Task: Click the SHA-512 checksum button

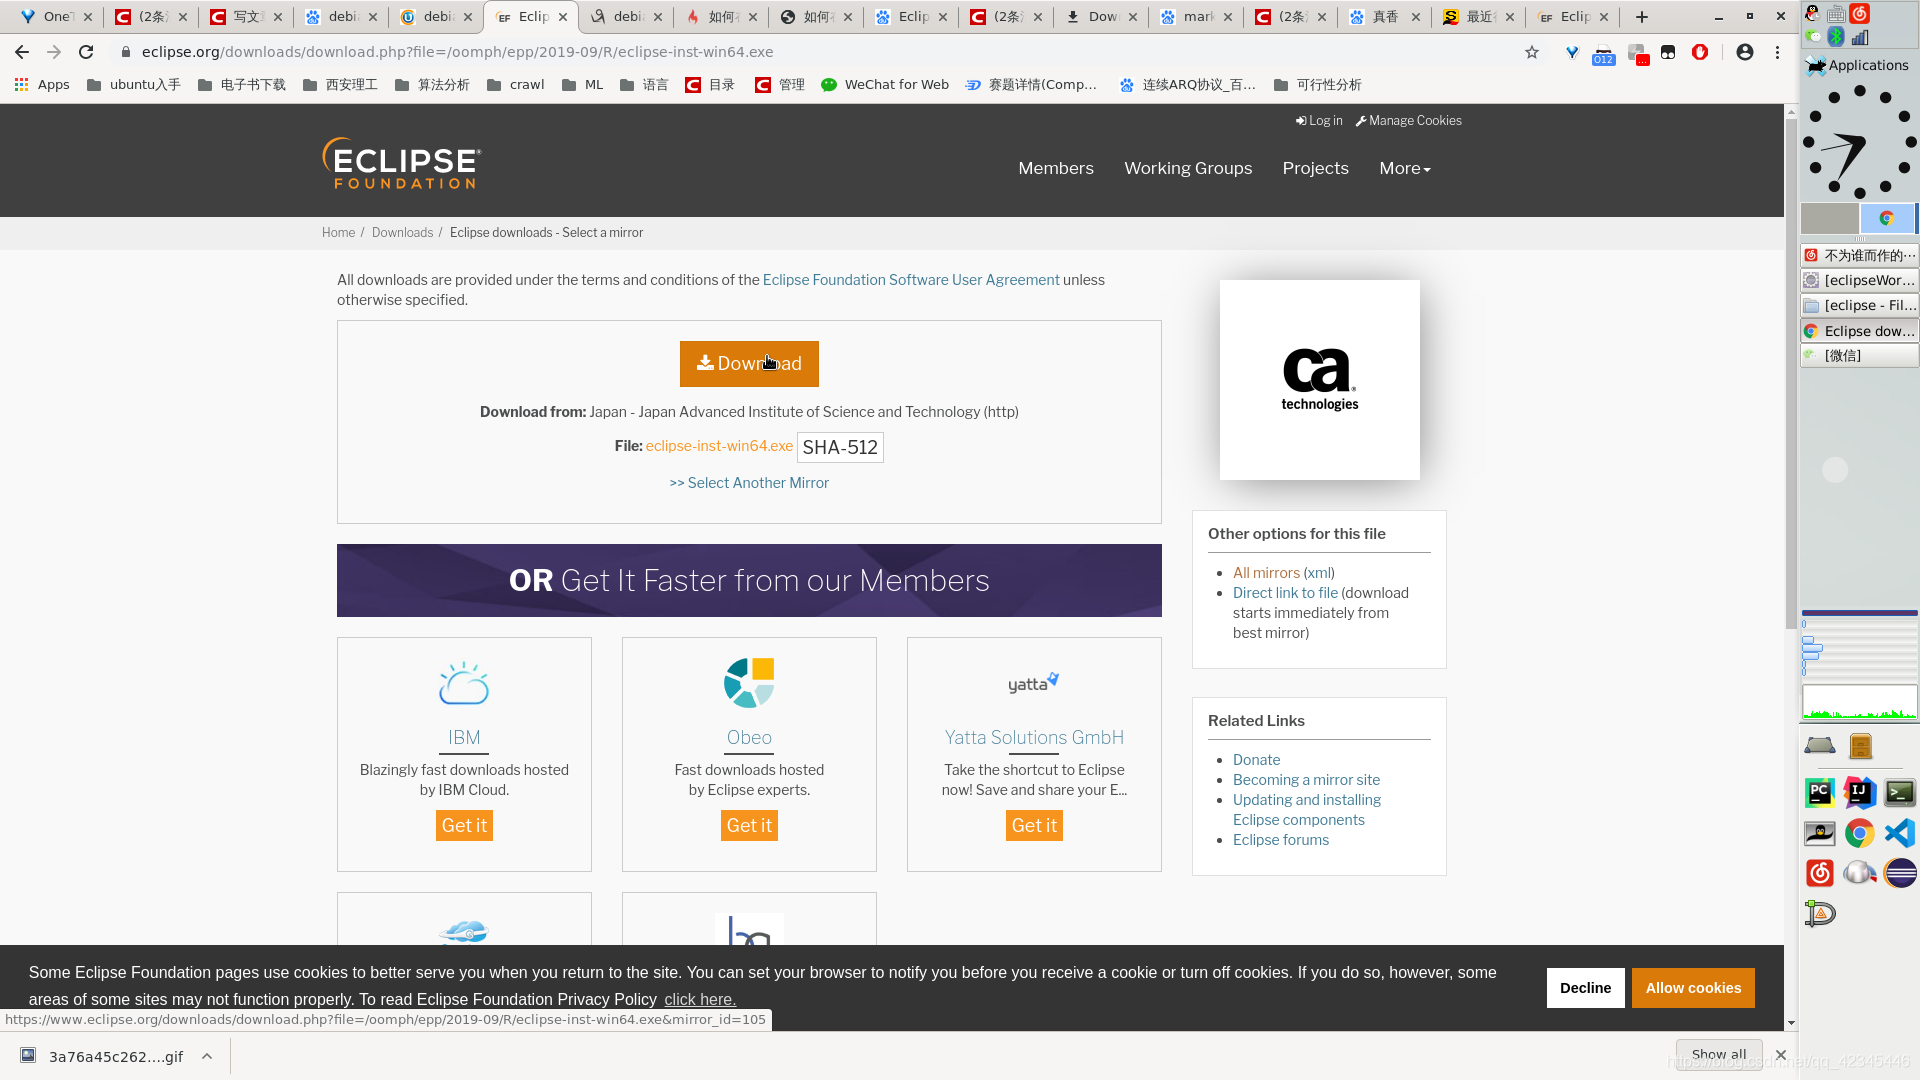Action: coord(840,447)
